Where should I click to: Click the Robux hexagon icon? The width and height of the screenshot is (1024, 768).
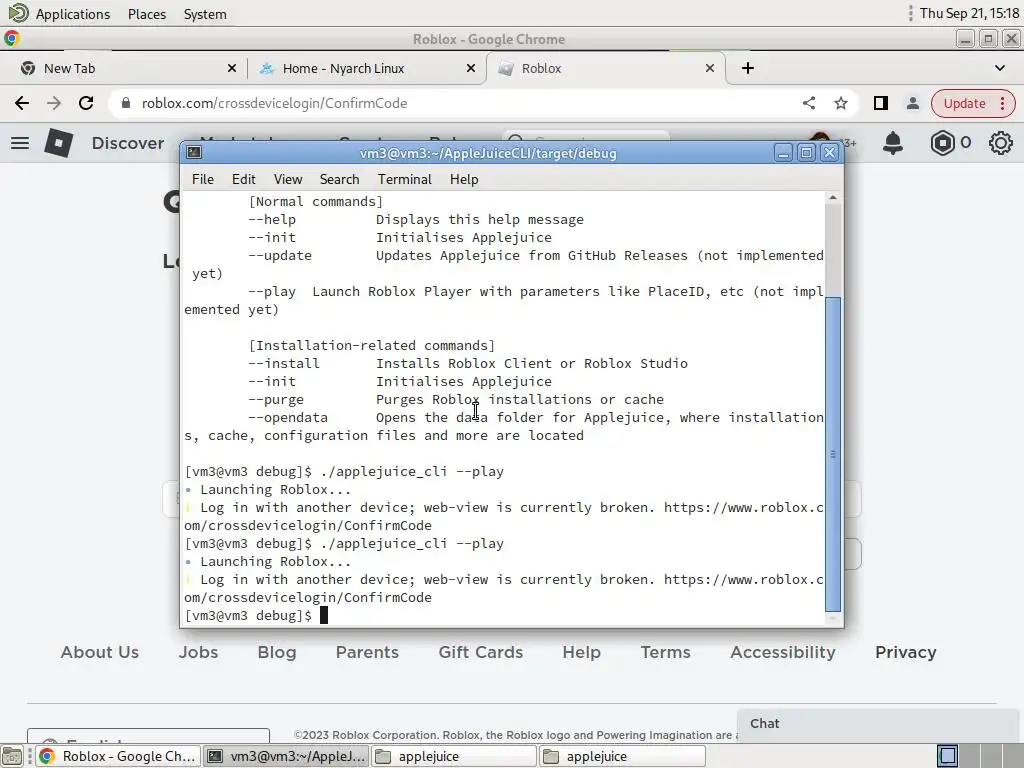pyautogui.click(x=942, y=143)
